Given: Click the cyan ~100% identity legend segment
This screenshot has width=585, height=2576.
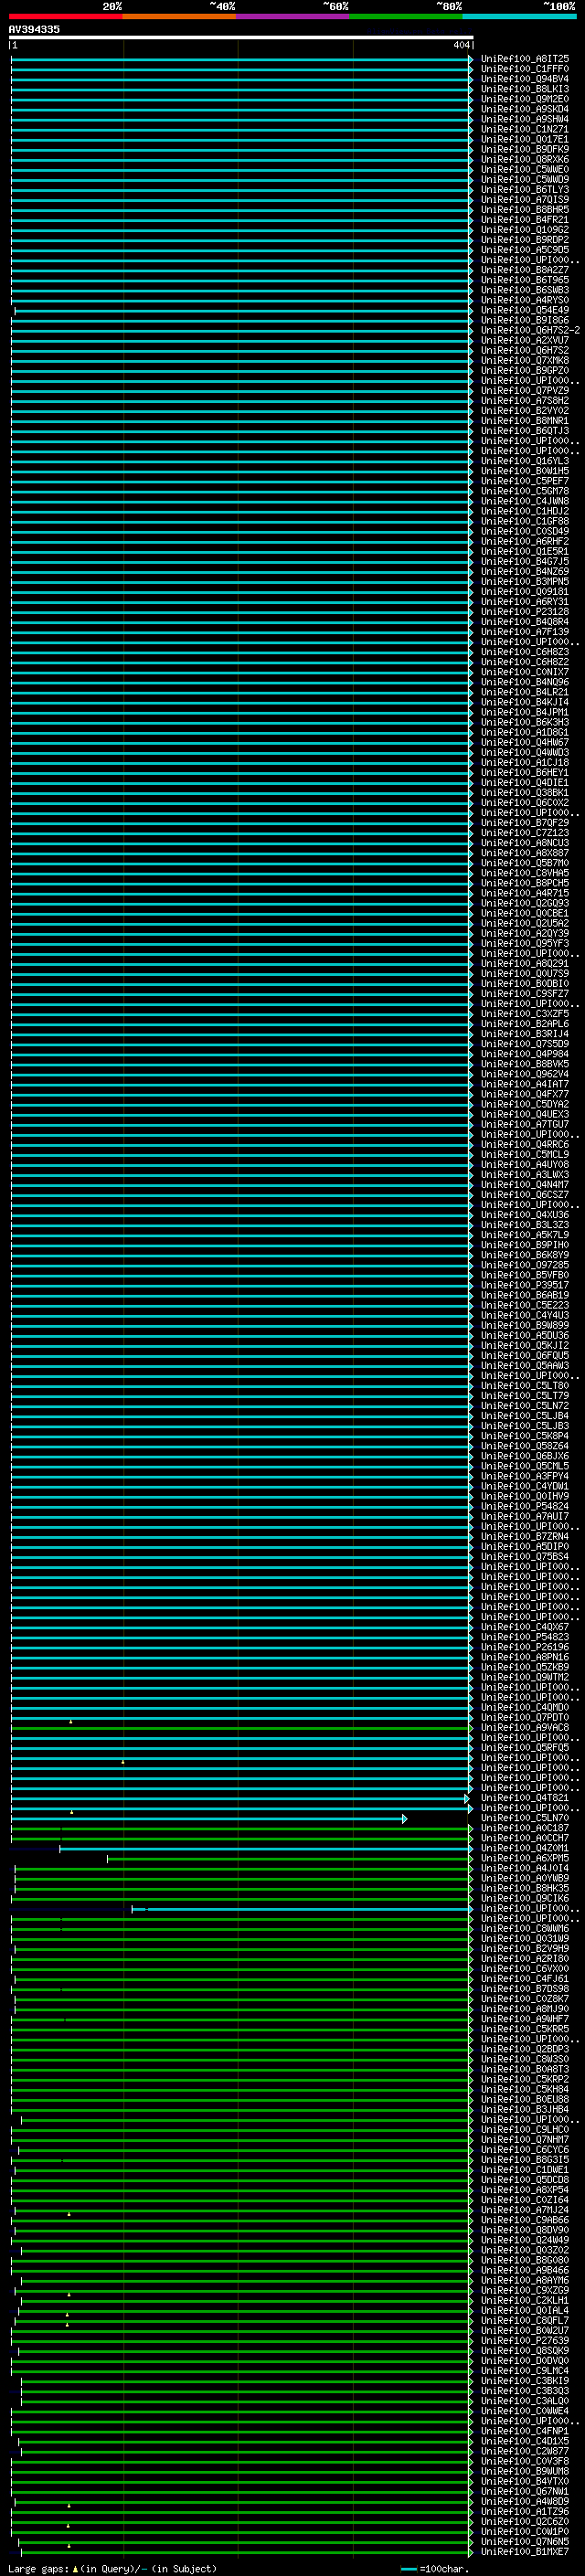Looking at the screenshot, I should 519,16.
